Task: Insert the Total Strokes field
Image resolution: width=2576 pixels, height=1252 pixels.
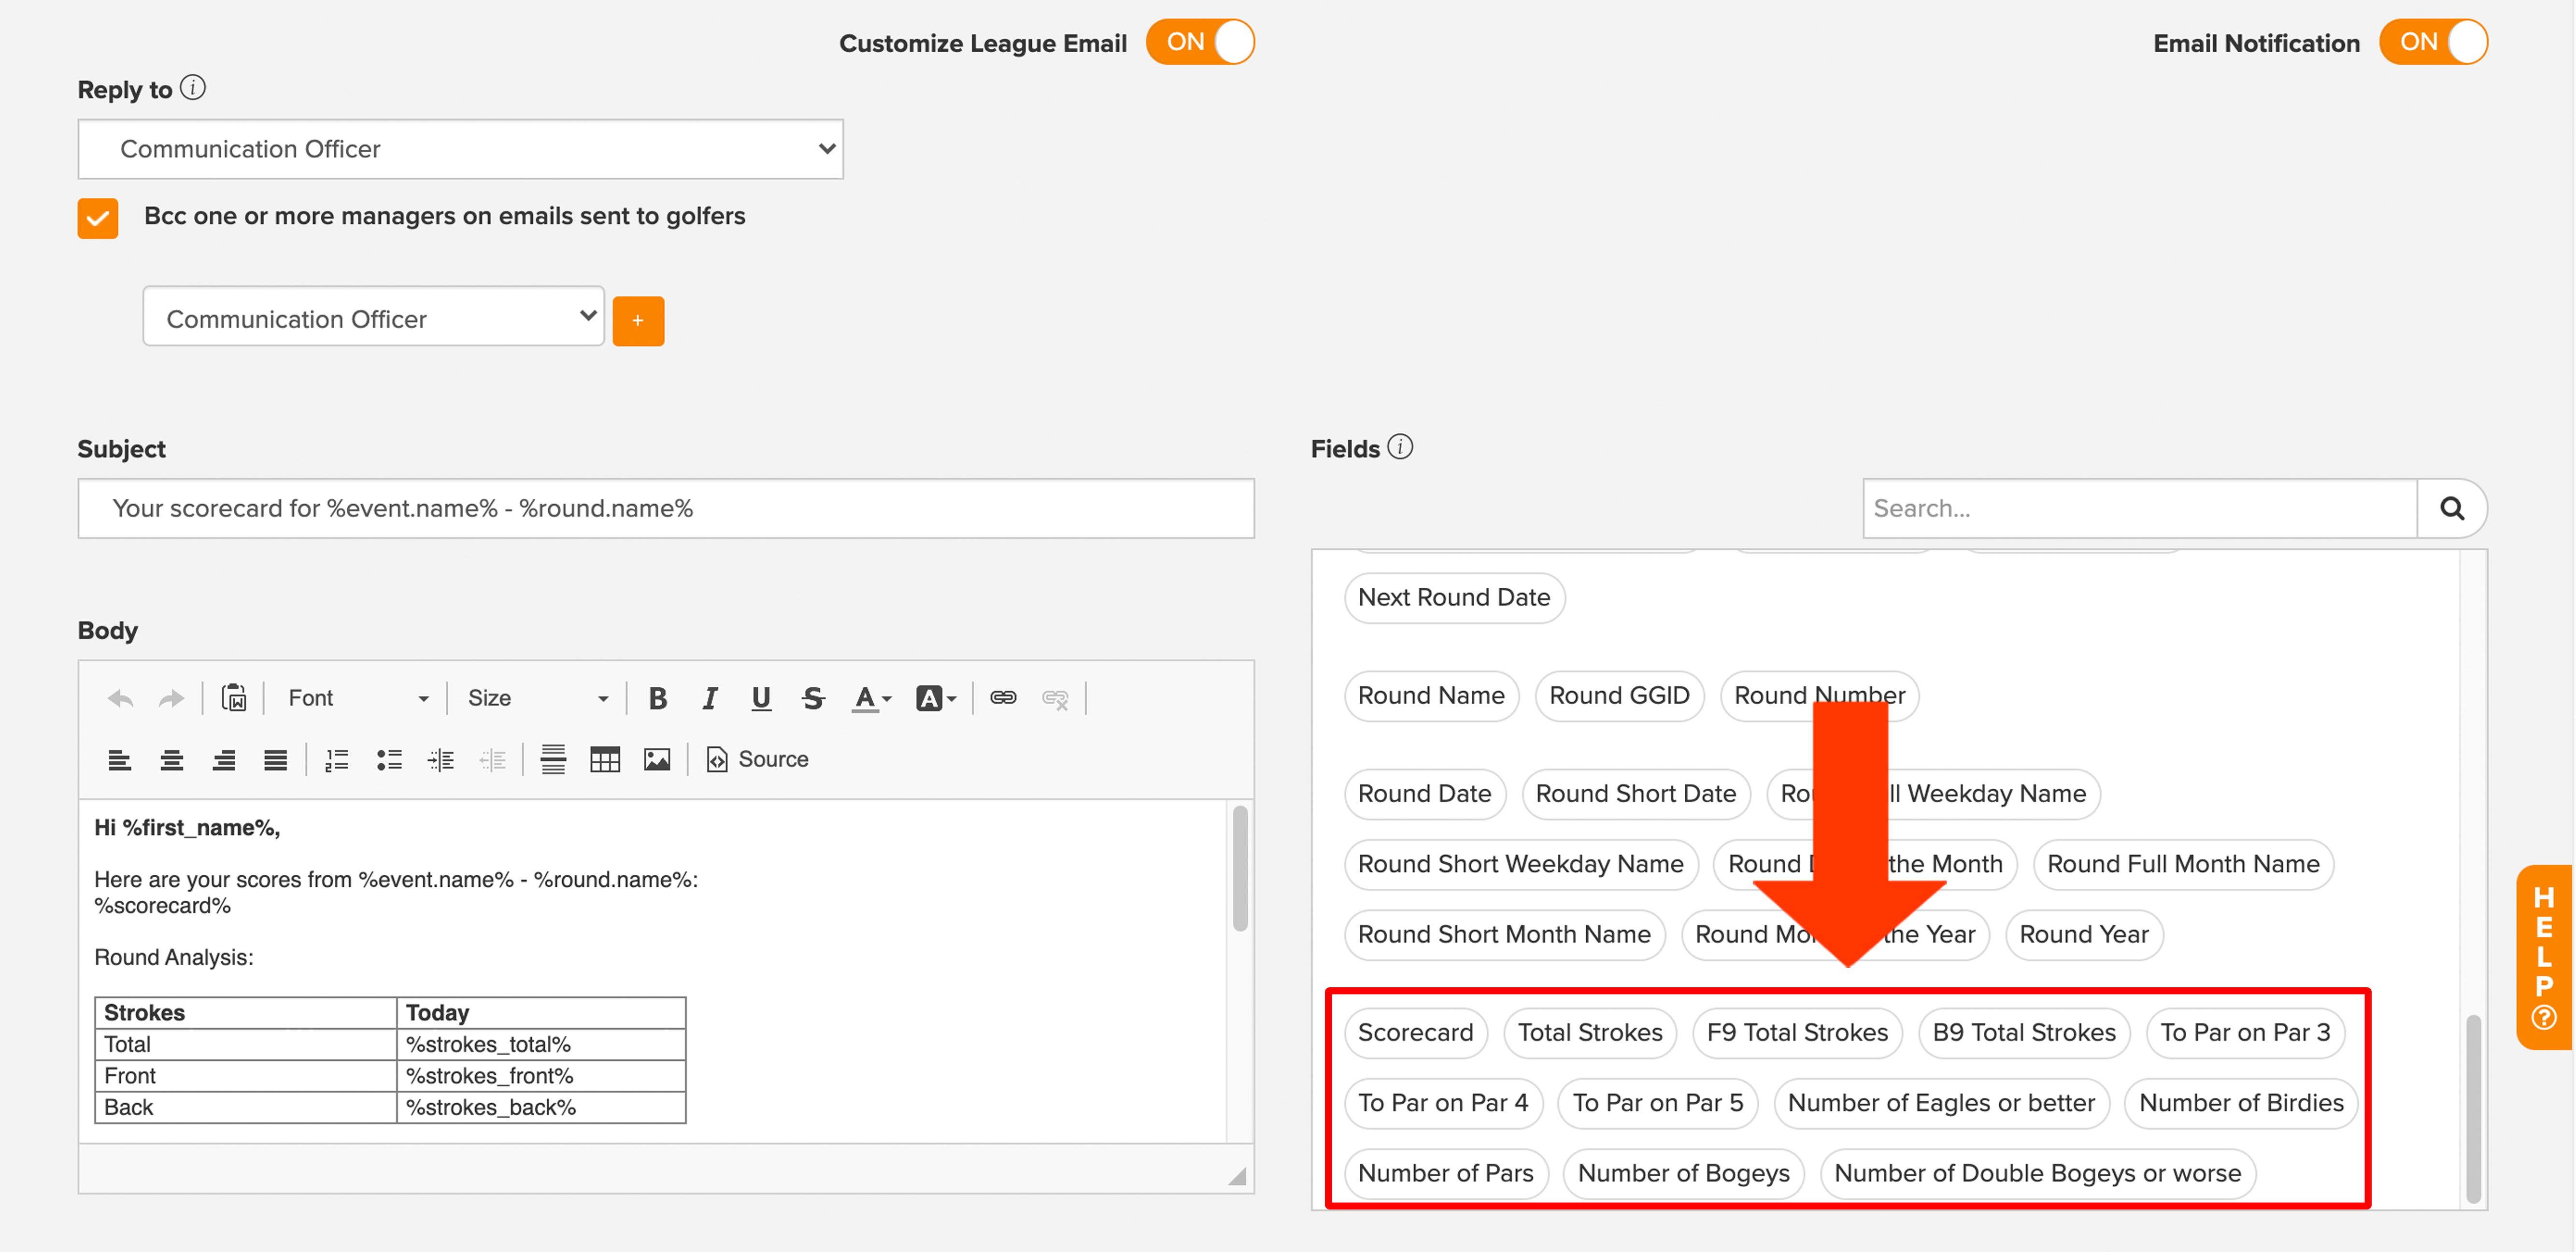Action: (x=1590, y=1032)
